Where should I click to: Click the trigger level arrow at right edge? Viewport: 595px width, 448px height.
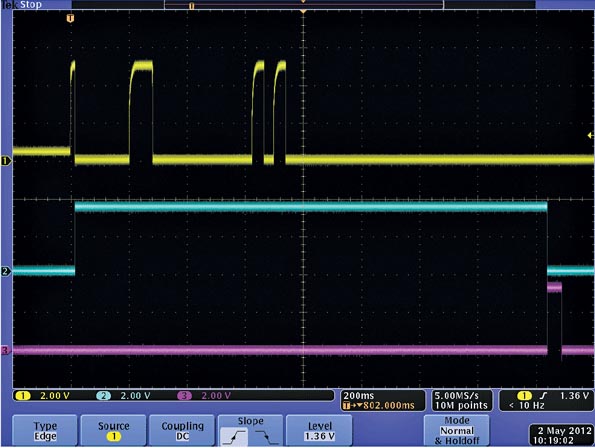[x=590, y=135]
